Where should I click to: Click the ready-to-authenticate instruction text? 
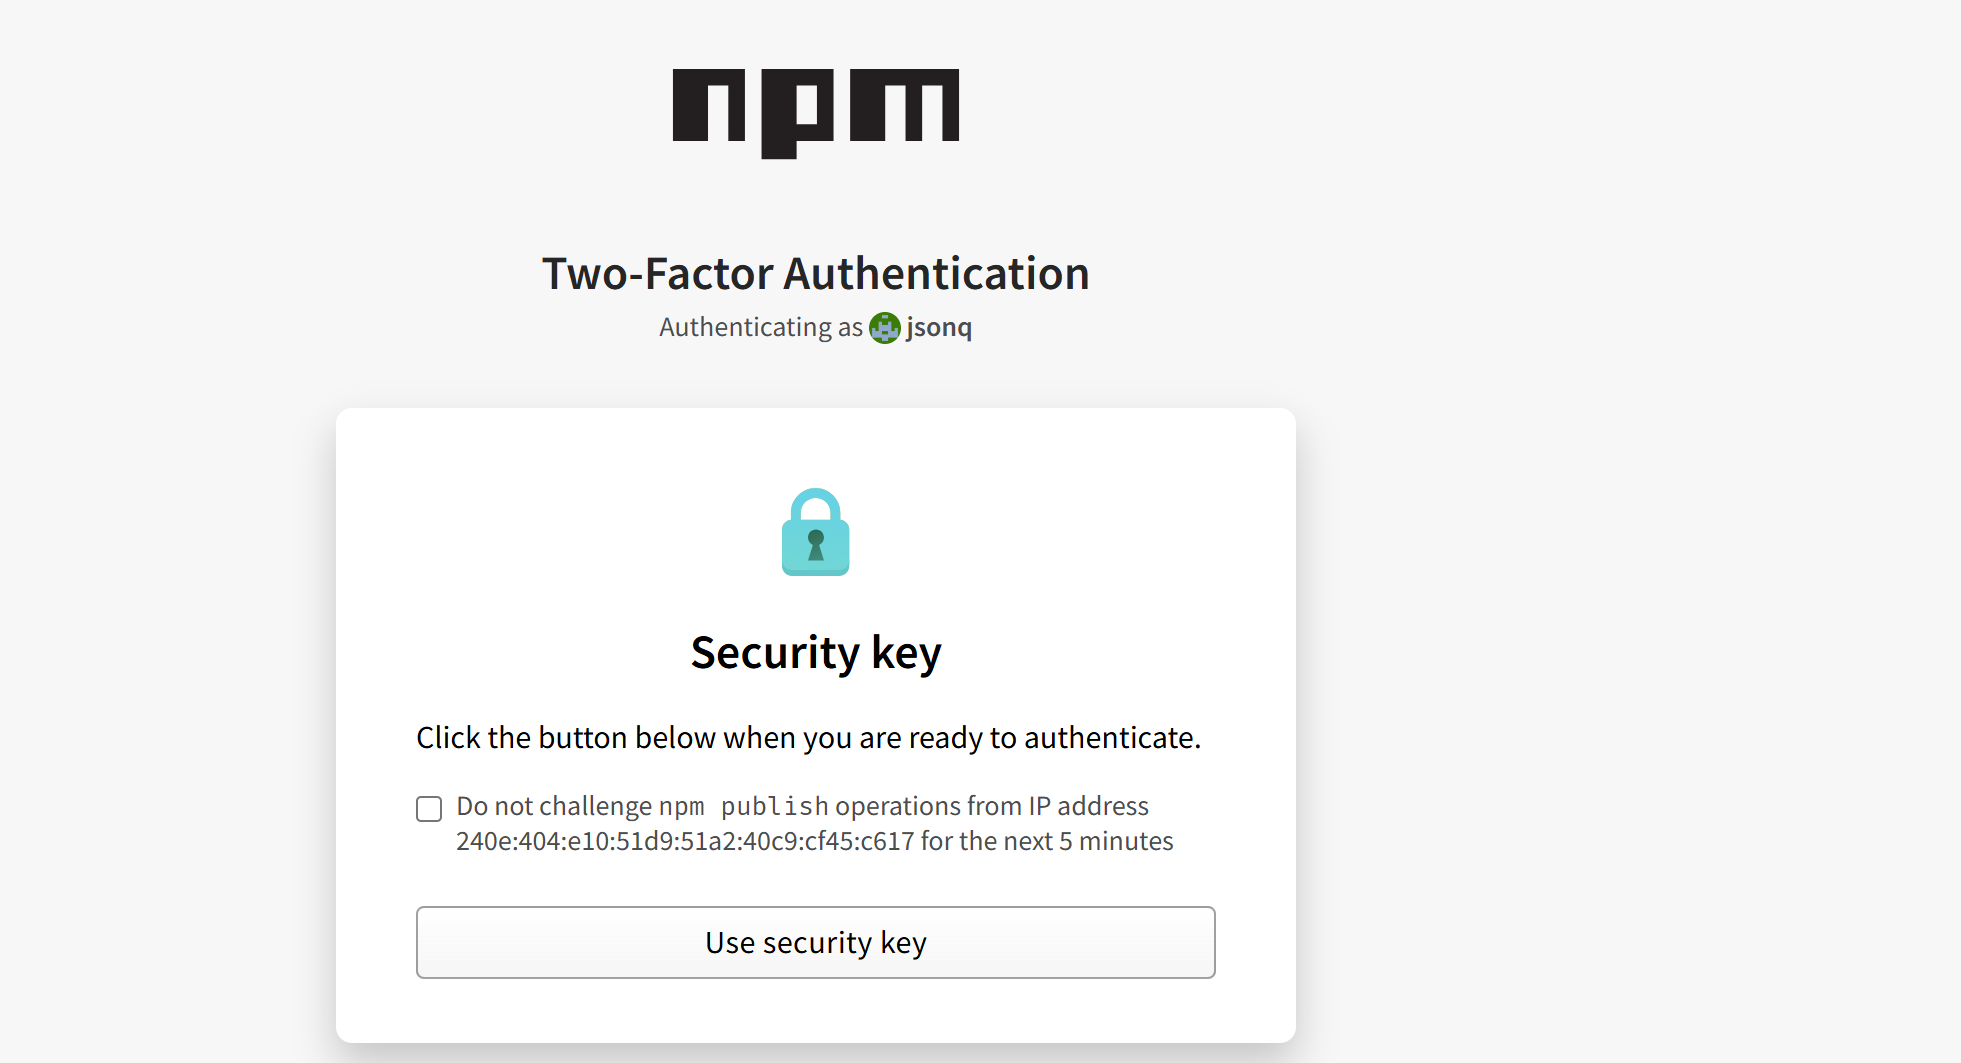(x=808, y=738)
